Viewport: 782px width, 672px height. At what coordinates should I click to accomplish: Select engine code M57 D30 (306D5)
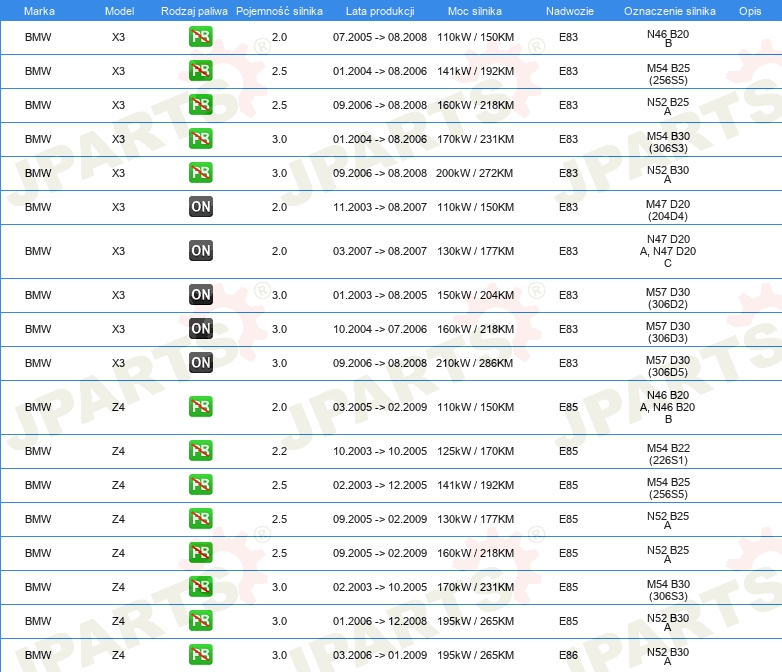coord(668,366)
